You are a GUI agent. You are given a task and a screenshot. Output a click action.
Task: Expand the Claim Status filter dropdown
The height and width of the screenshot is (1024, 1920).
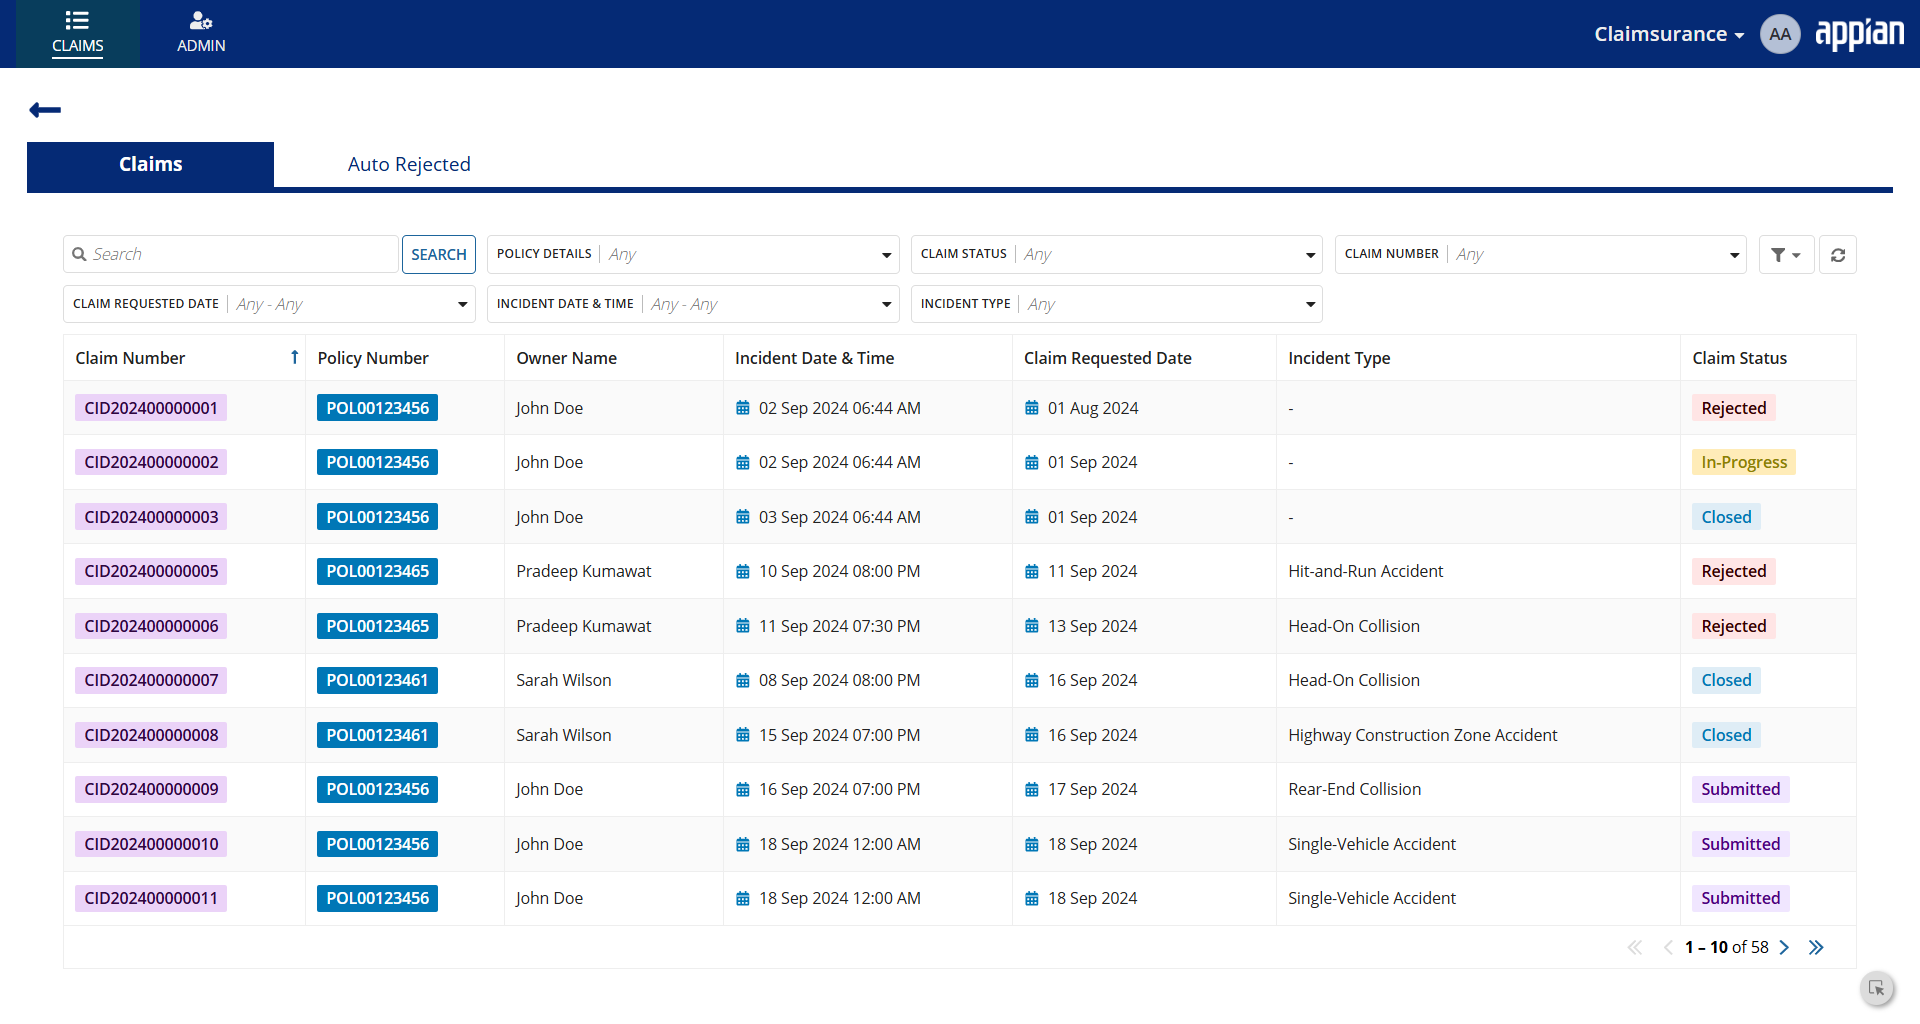pos(1117,255)
